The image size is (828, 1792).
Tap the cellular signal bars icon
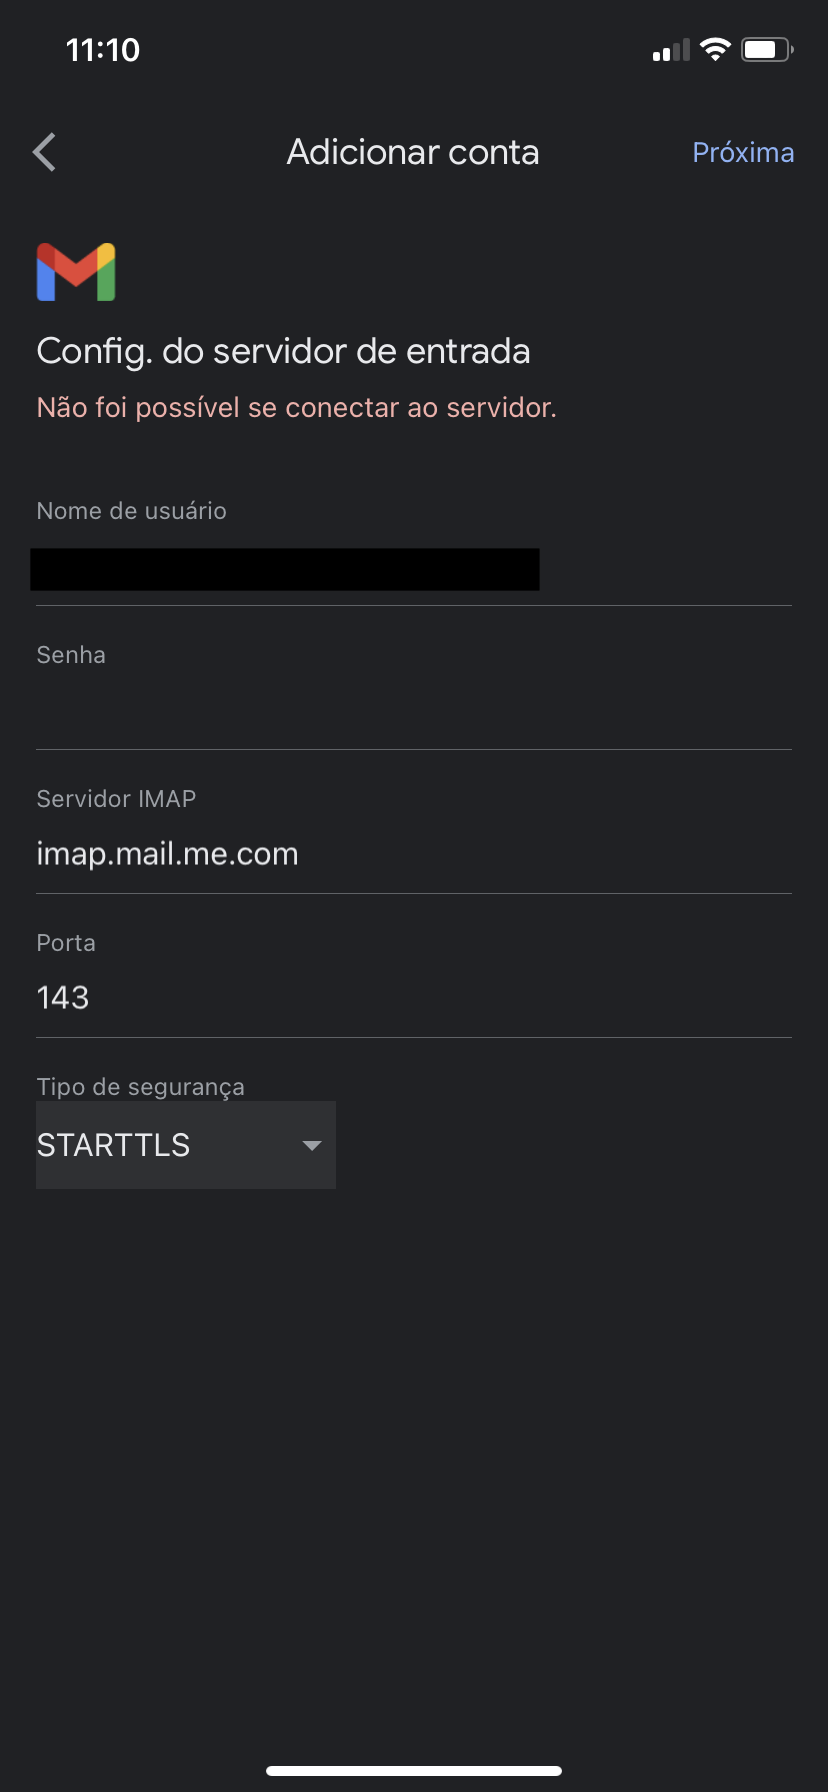(x=671, y=50)
